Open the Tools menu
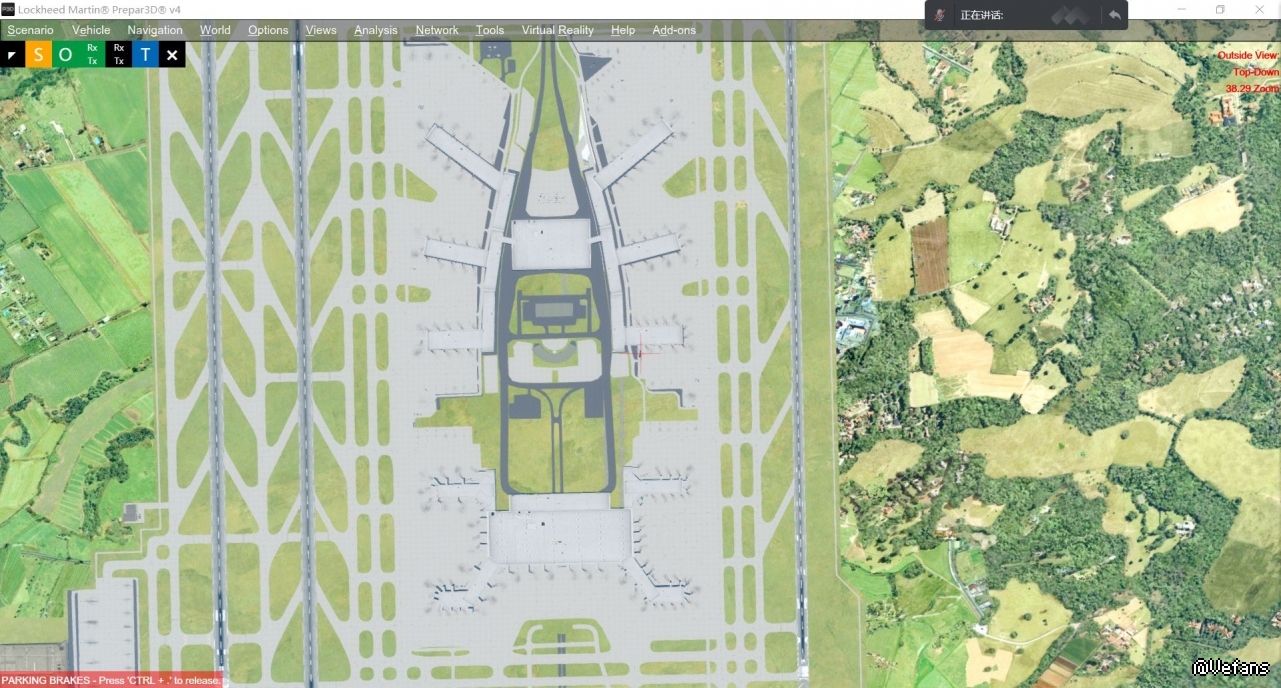Screen dimensions: 1281x688 490,30
